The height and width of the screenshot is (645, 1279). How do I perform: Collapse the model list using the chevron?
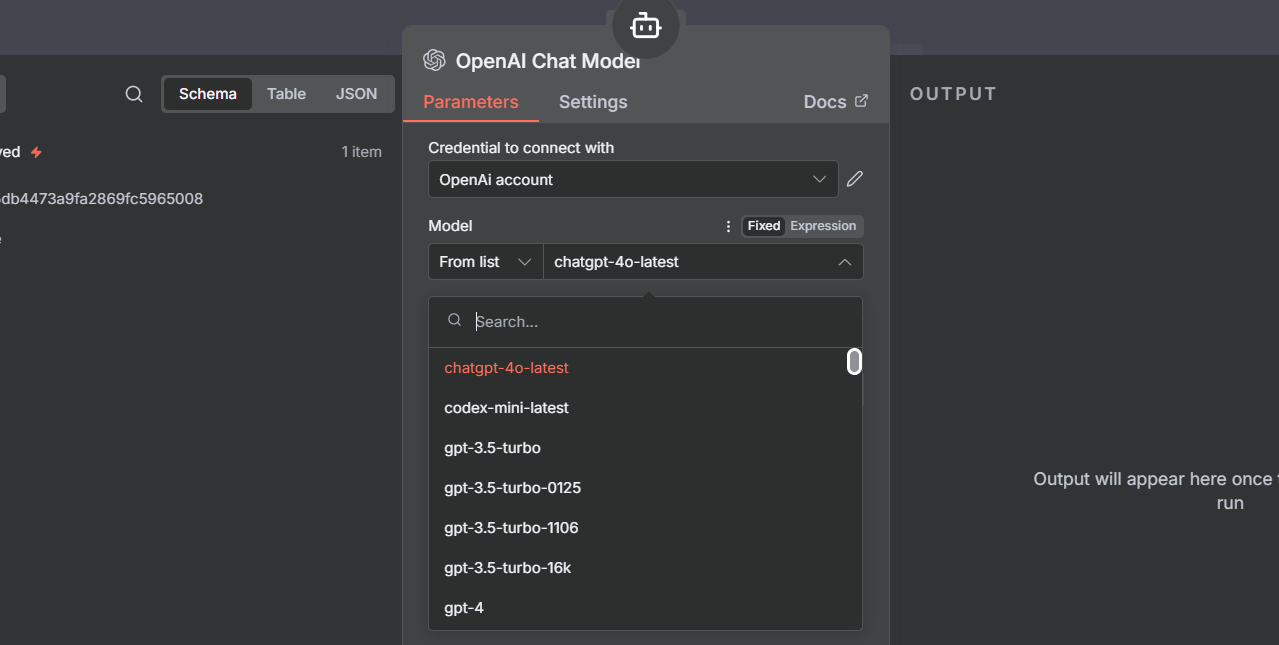pyautogui.click(x=845, y=261)
